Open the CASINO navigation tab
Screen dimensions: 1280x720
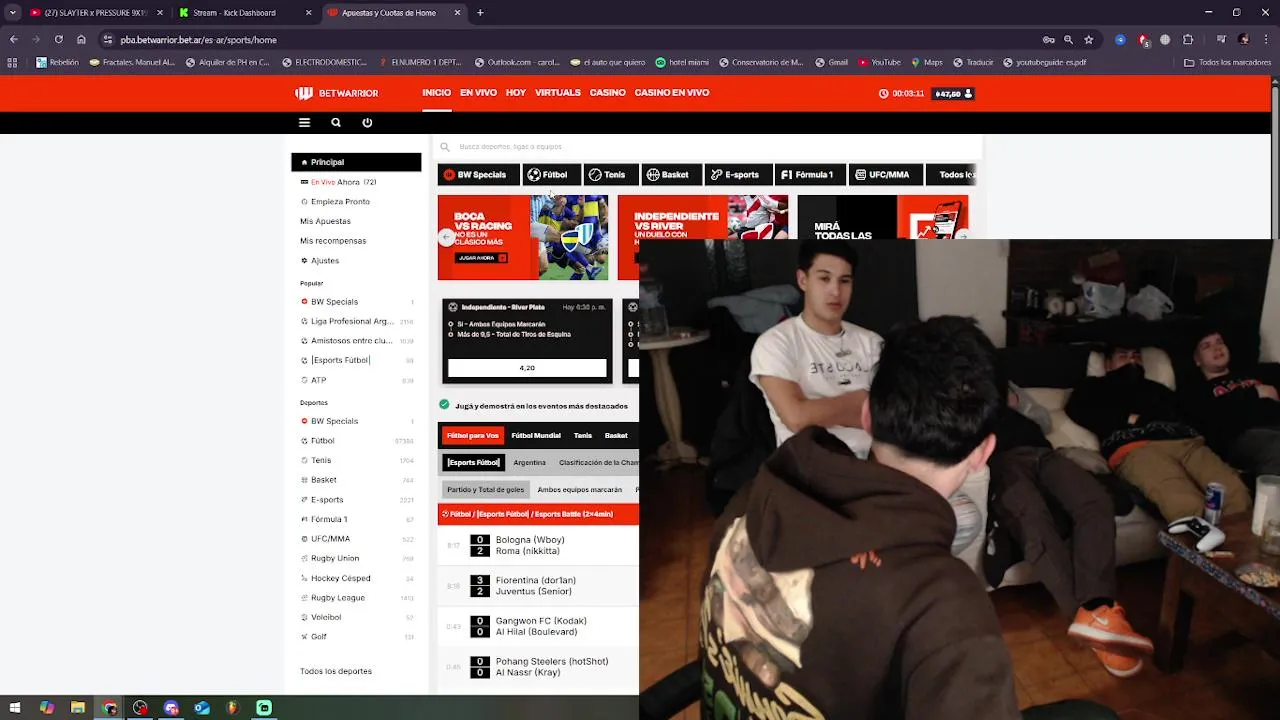tap(607, 93)
